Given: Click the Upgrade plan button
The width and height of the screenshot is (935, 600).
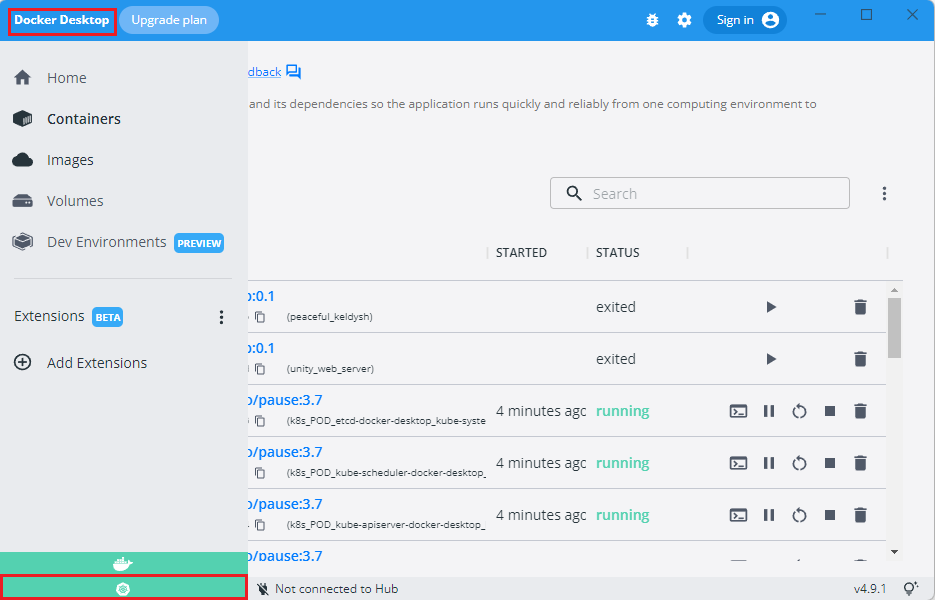Looking at the screenshot, I should pos(169,20).
